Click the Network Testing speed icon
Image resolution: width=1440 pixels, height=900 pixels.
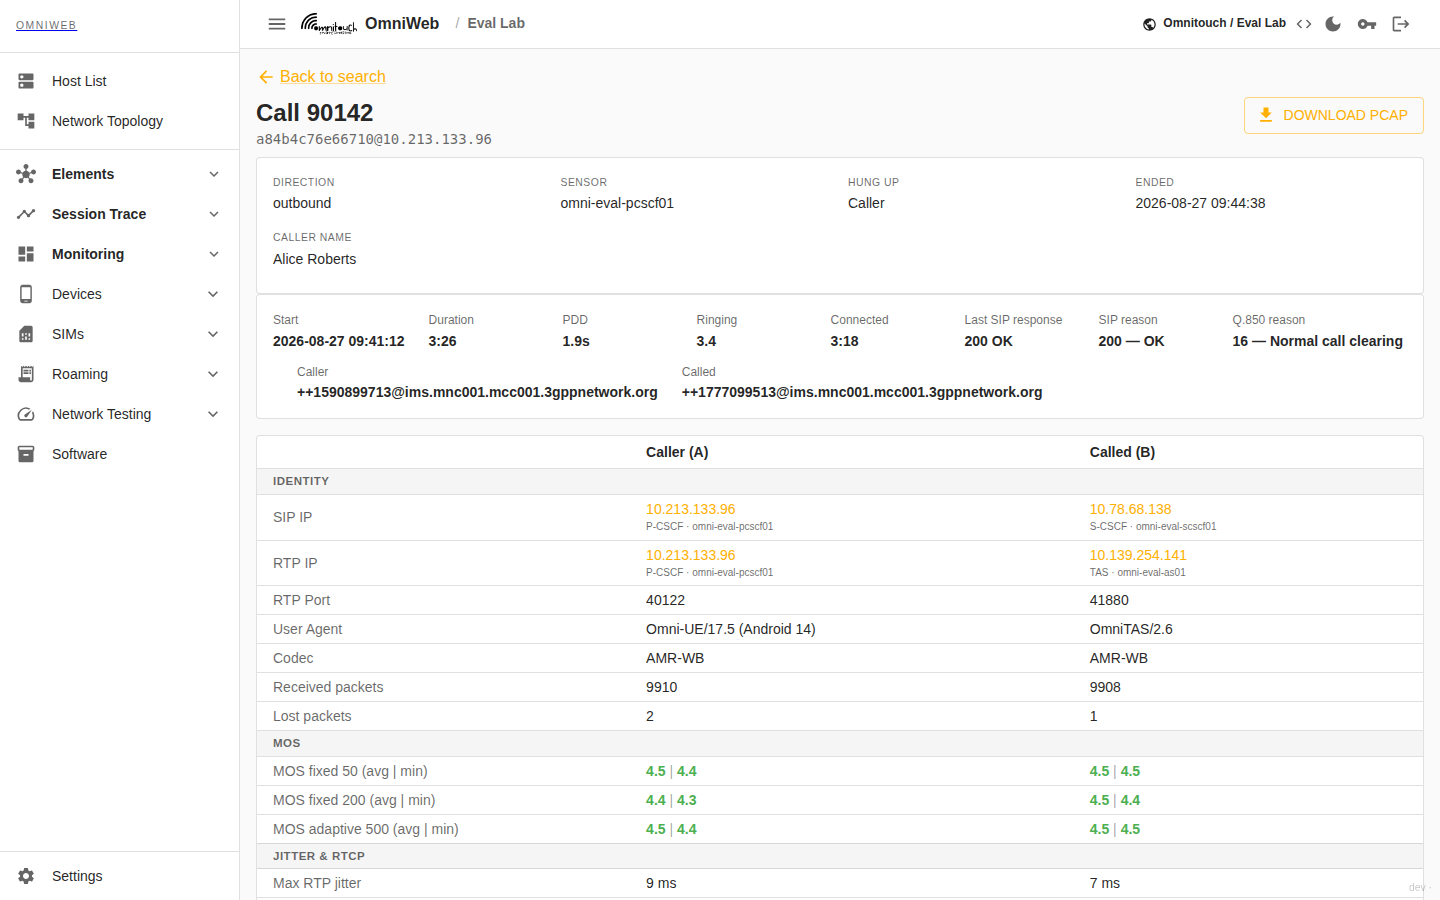(26, 414)
